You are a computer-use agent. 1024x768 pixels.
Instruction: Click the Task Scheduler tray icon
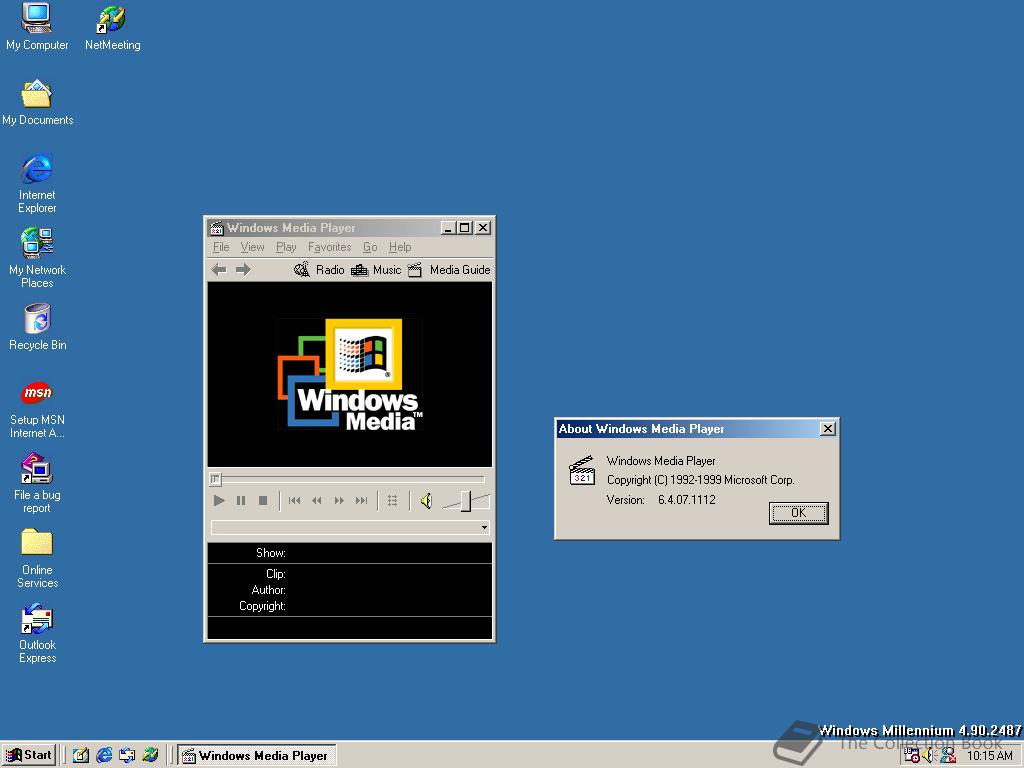pyautogui.click(x=911, y=755)
